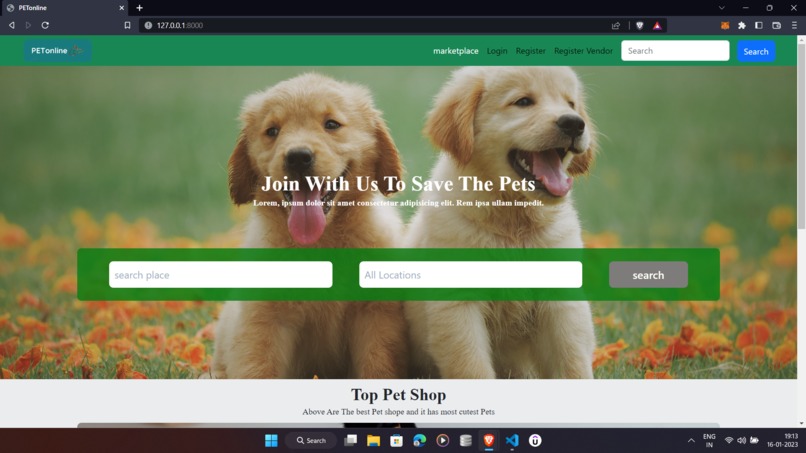Click the site info icon in address bar
Viewport: 806px width, 453px height.
click(148, 25)
